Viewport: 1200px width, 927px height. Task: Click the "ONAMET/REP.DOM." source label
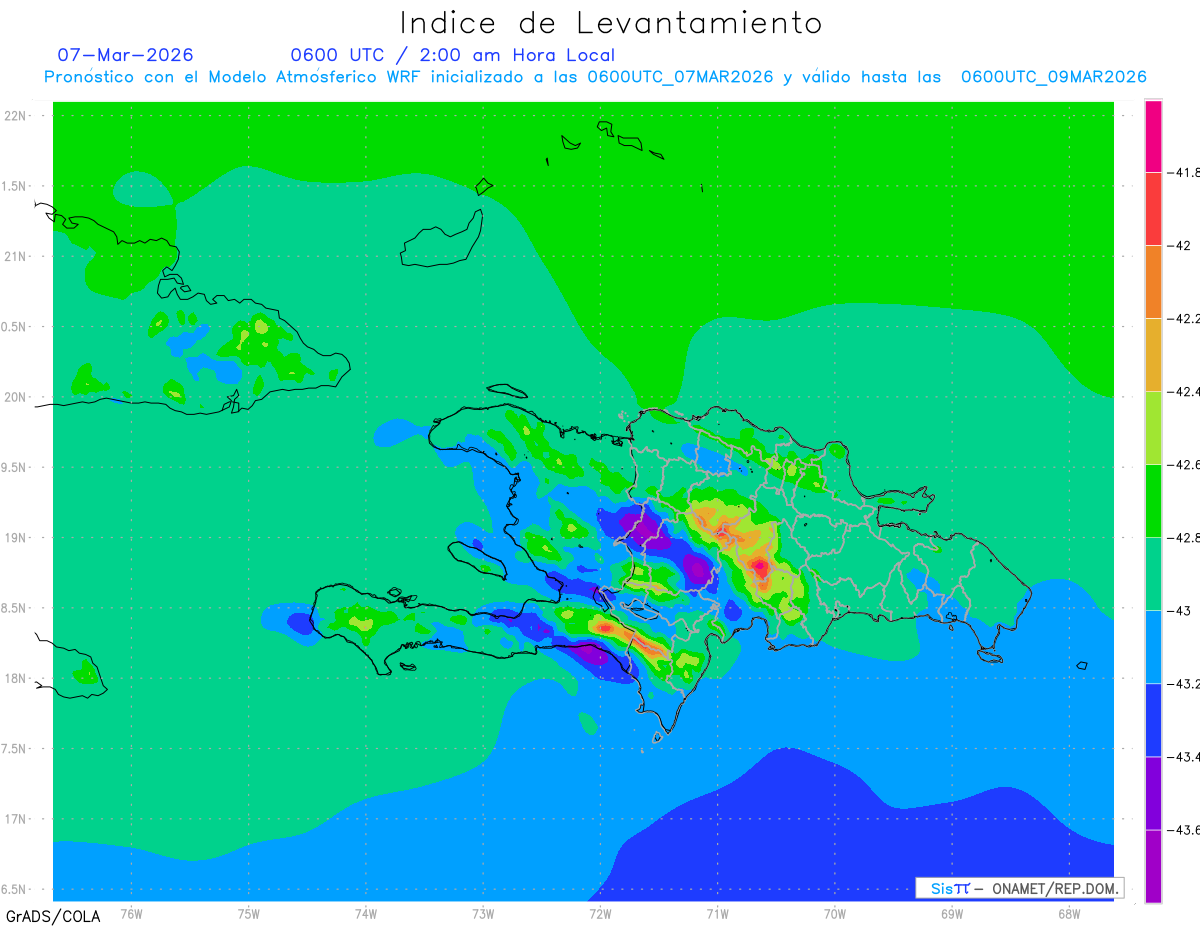(x=1054, y=888)
